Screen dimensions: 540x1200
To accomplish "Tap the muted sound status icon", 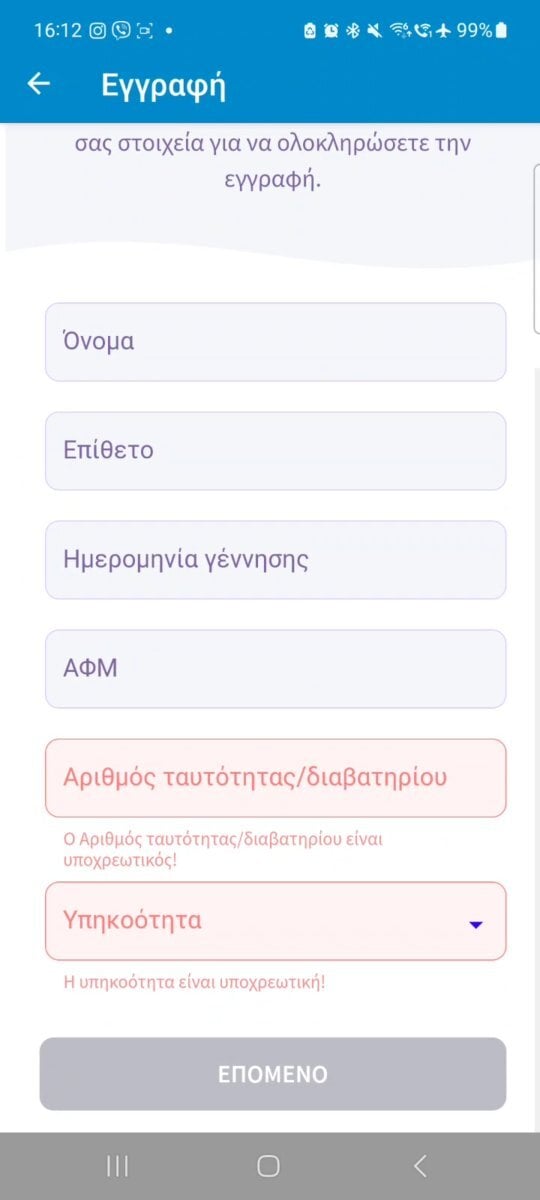I will coord(375,30).
